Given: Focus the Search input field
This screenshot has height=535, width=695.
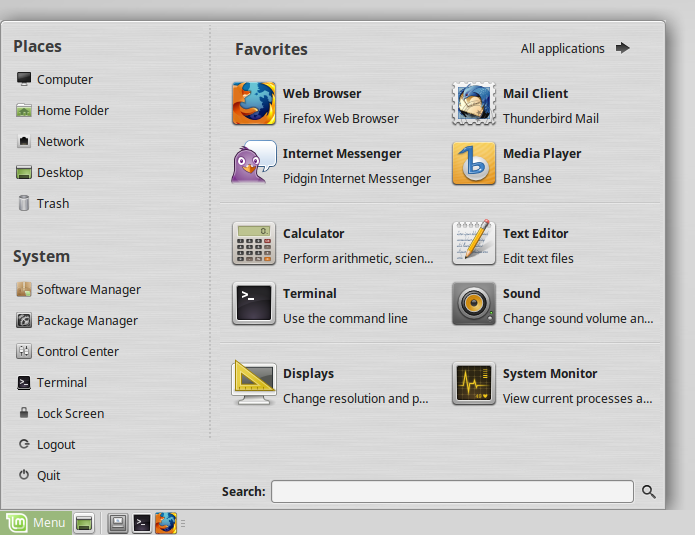Looking at the screenshot, I should [x=452, y=491].
